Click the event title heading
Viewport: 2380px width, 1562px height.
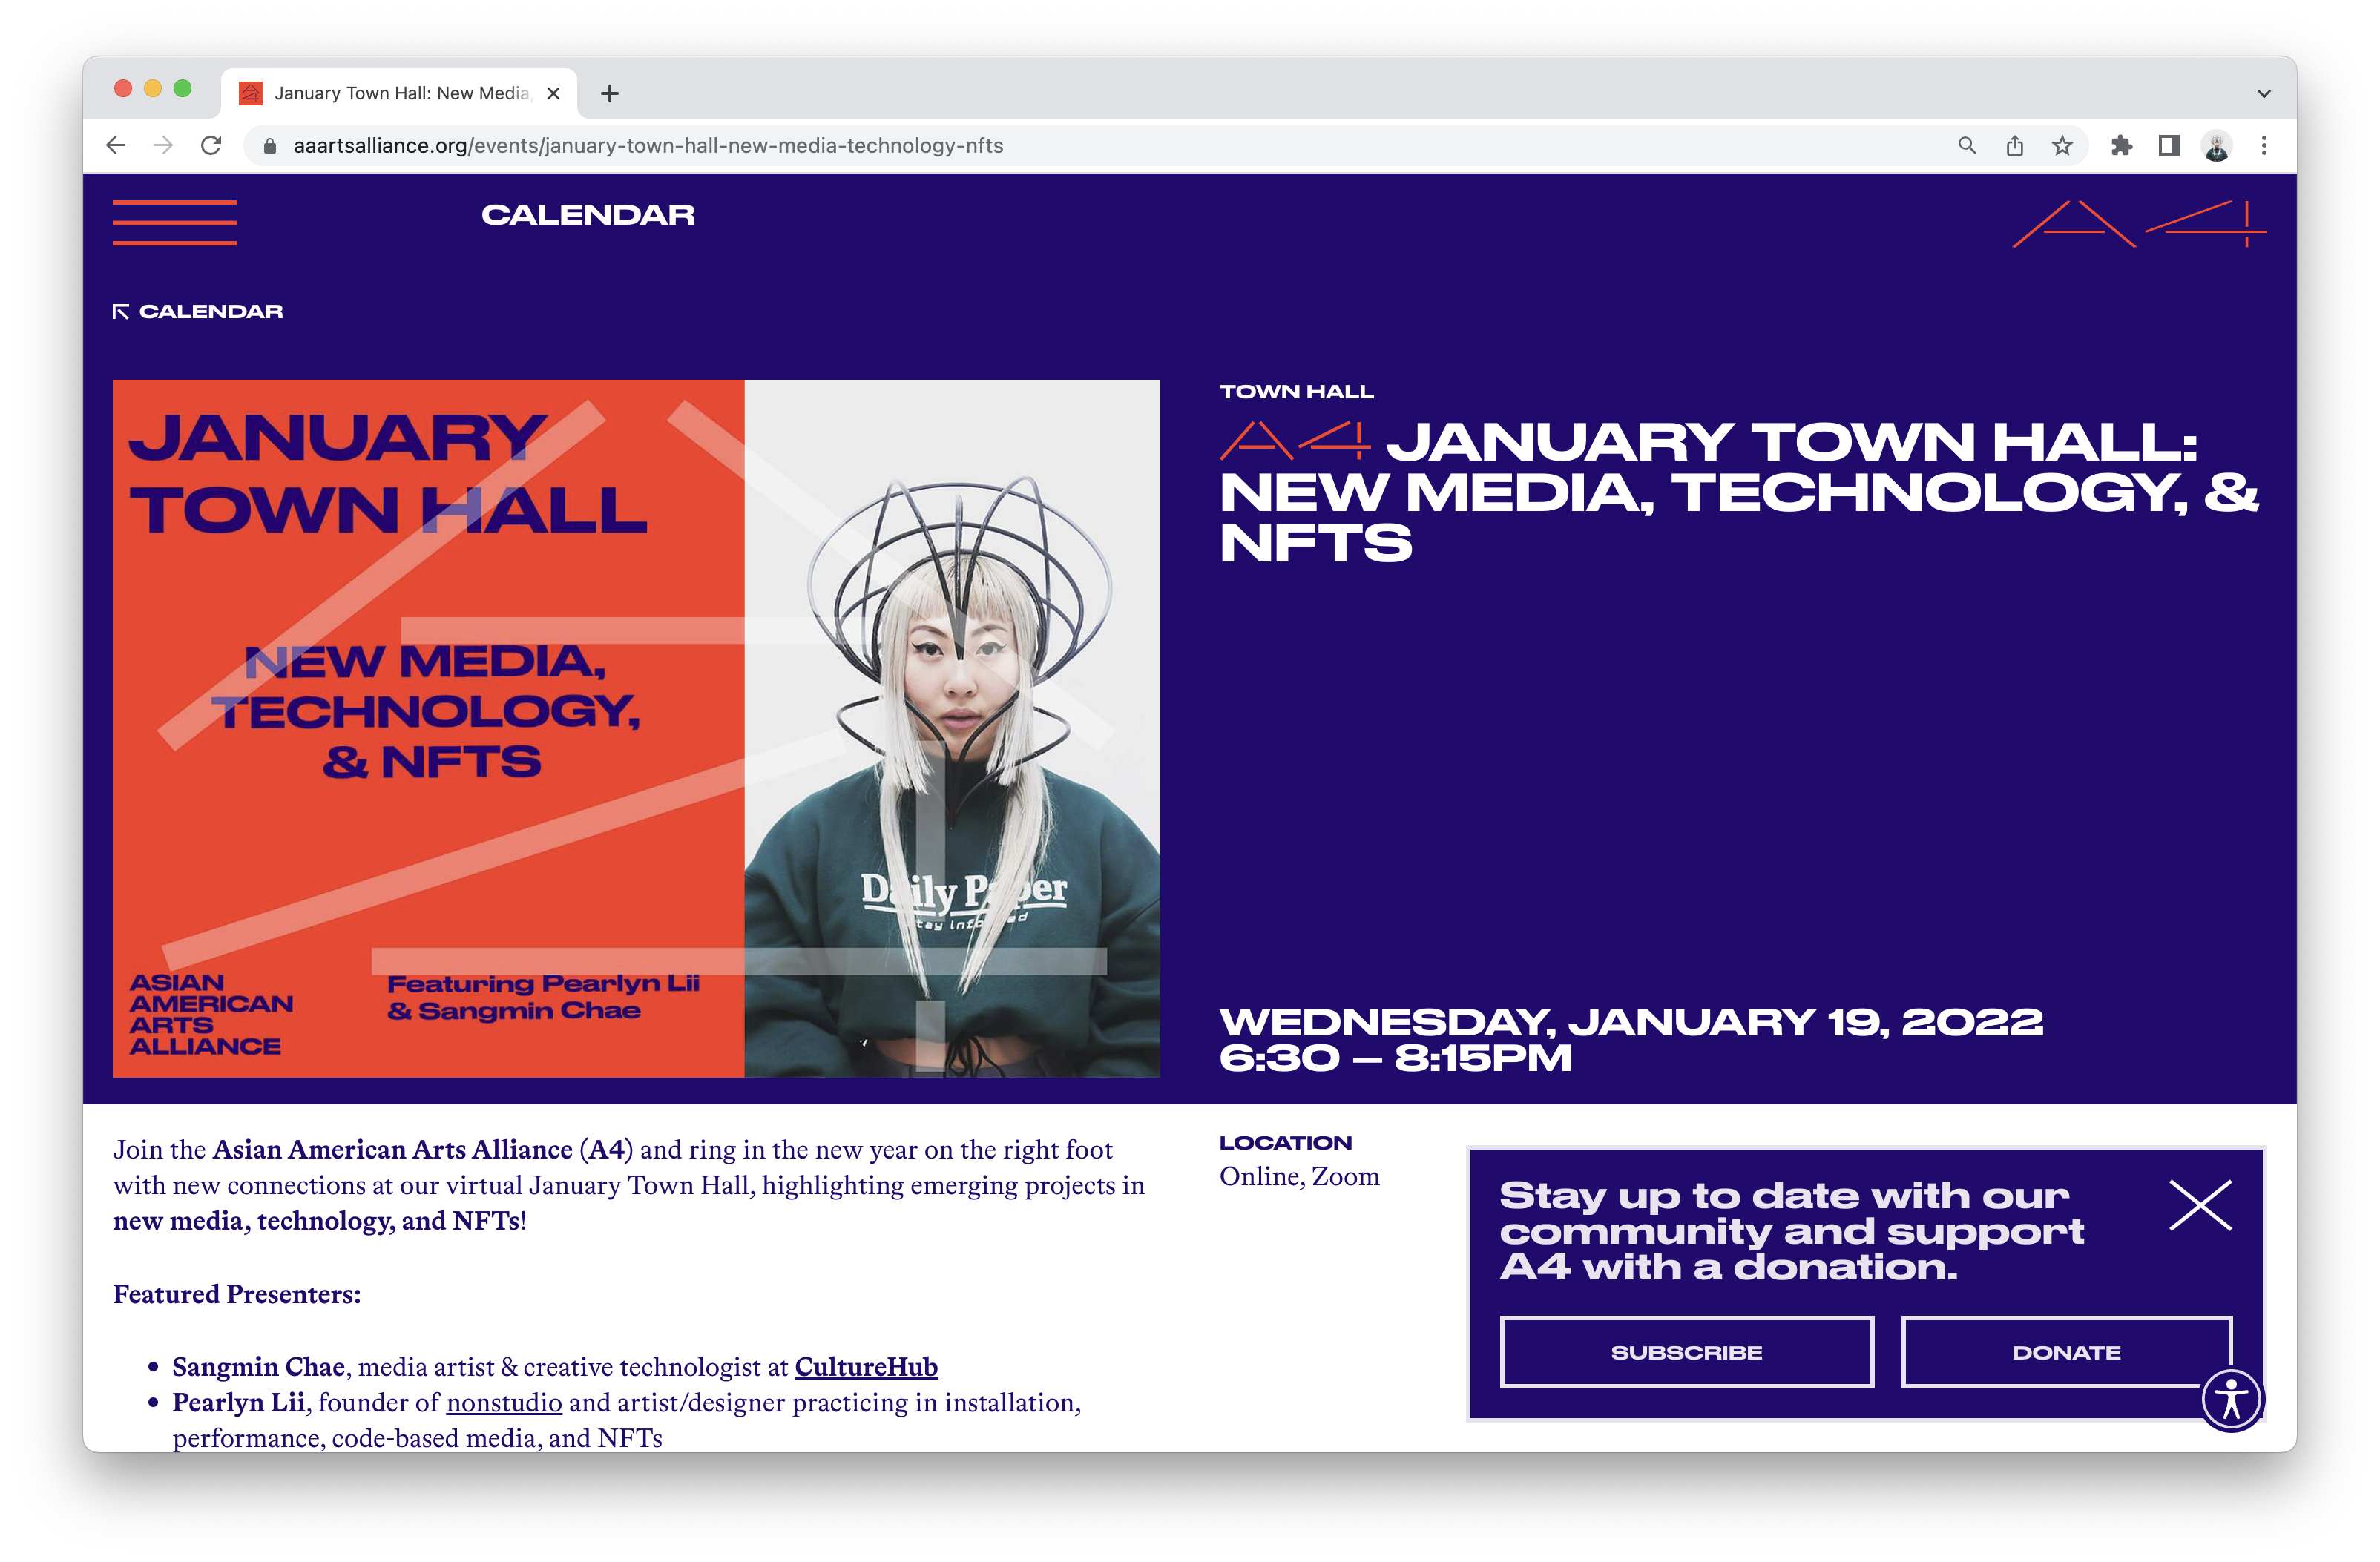coord(1738,492)
